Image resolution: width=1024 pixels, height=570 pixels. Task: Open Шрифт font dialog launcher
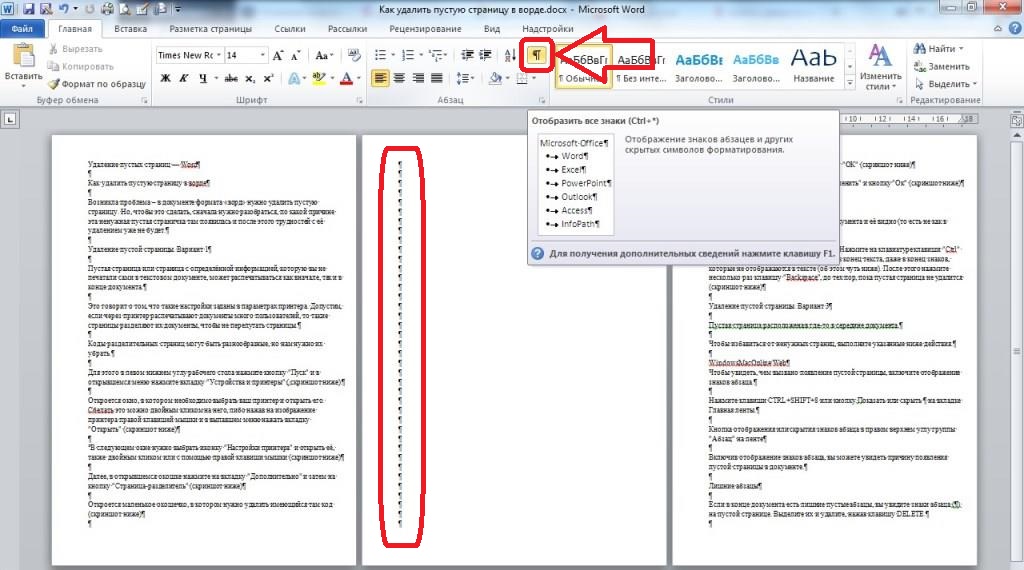[x=359, y=101]
